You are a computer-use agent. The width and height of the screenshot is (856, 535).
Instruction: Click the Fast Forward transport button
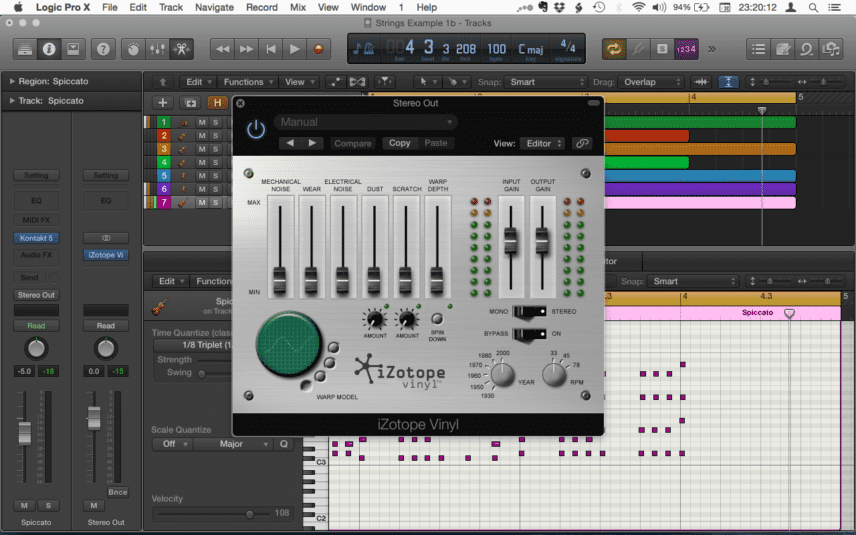tap(246, 49)
